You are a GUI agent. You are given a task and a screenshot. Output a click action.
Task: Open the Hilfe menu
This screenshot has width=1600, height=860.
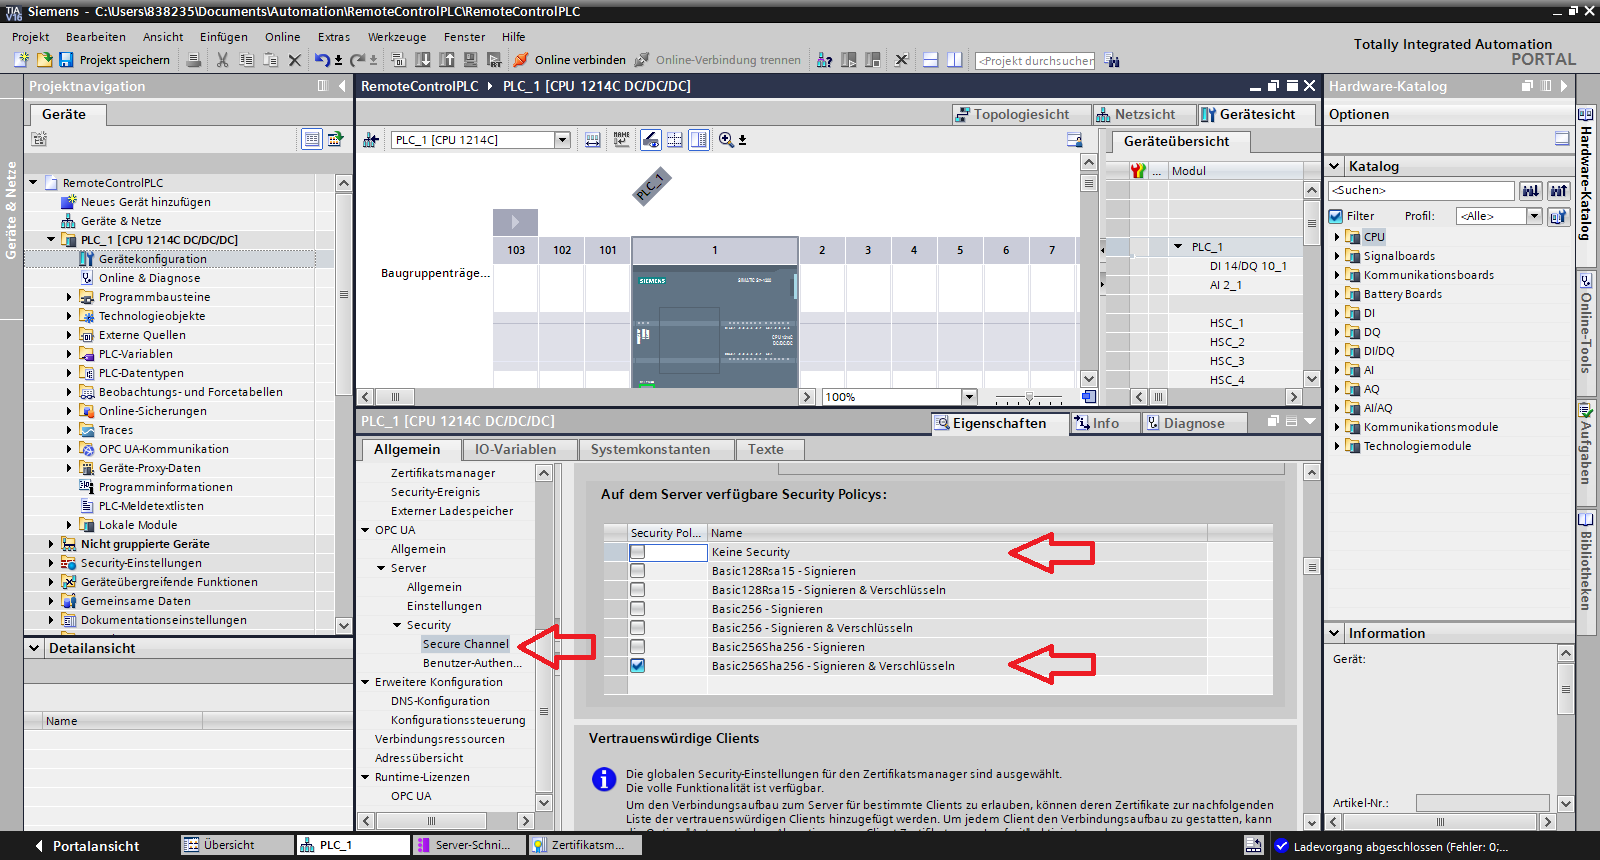tap(514, 37)
